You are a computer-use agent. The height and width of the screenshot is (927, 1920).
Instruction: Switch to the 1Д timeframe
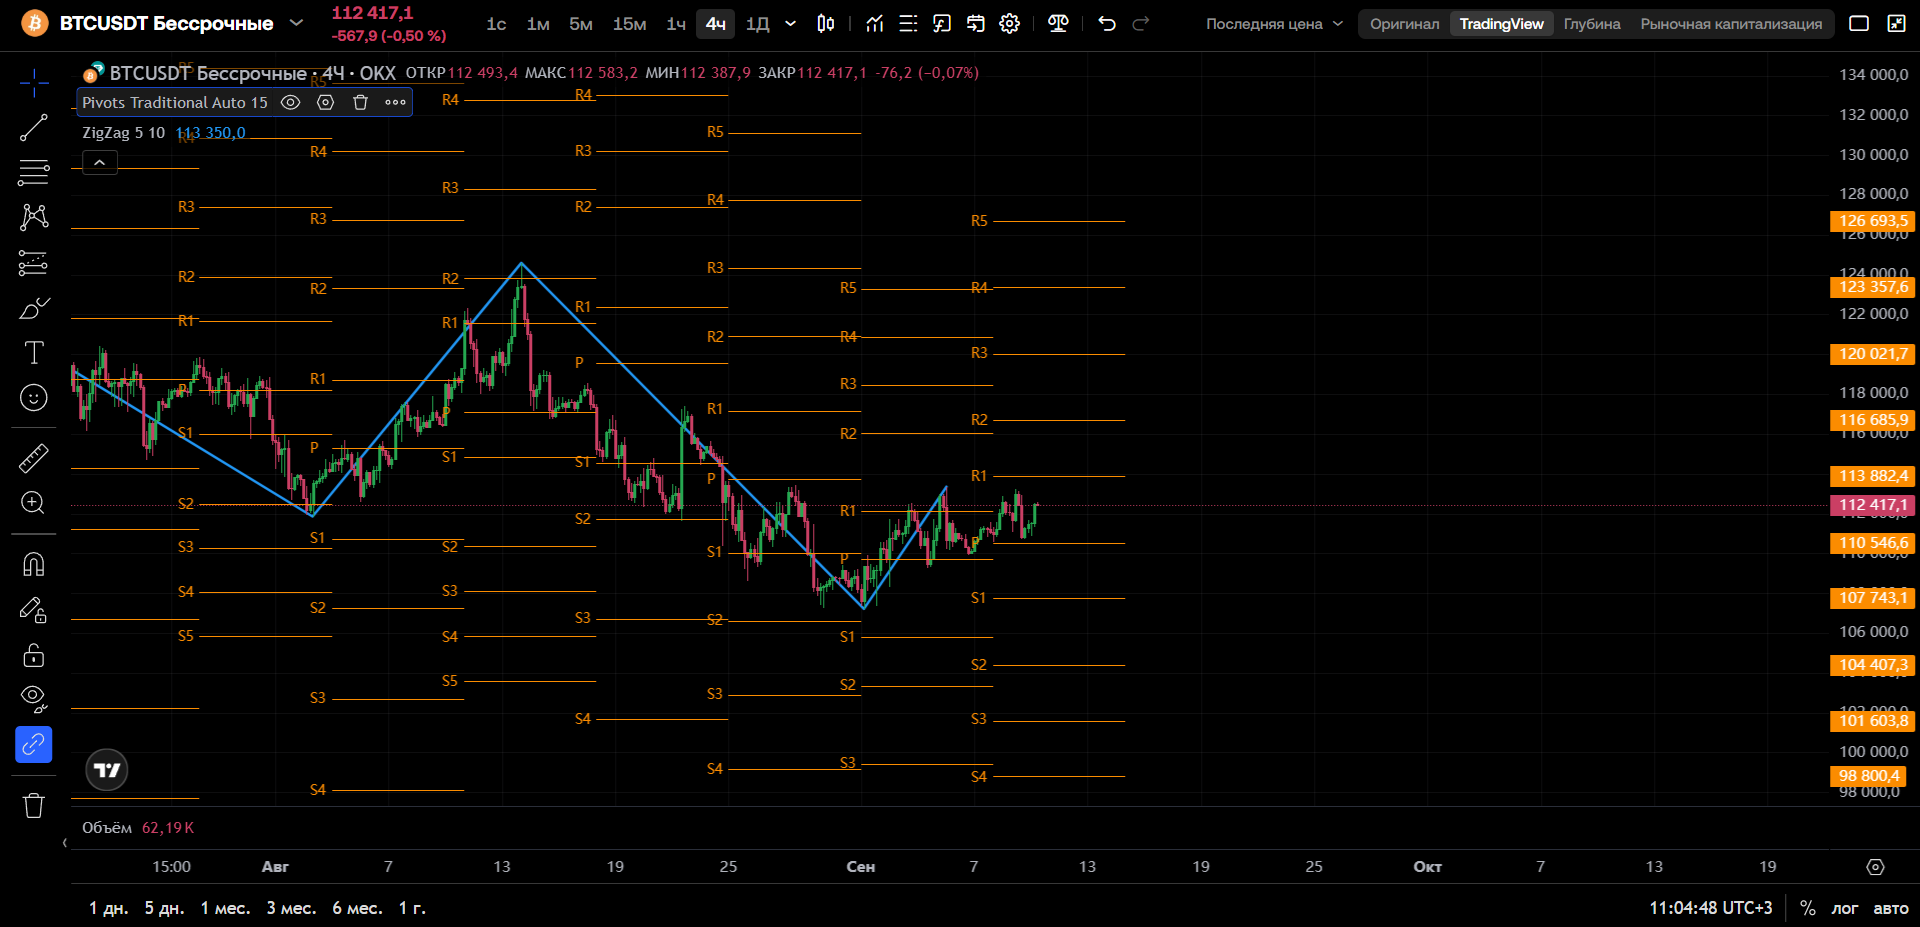[x=758, y=24]
